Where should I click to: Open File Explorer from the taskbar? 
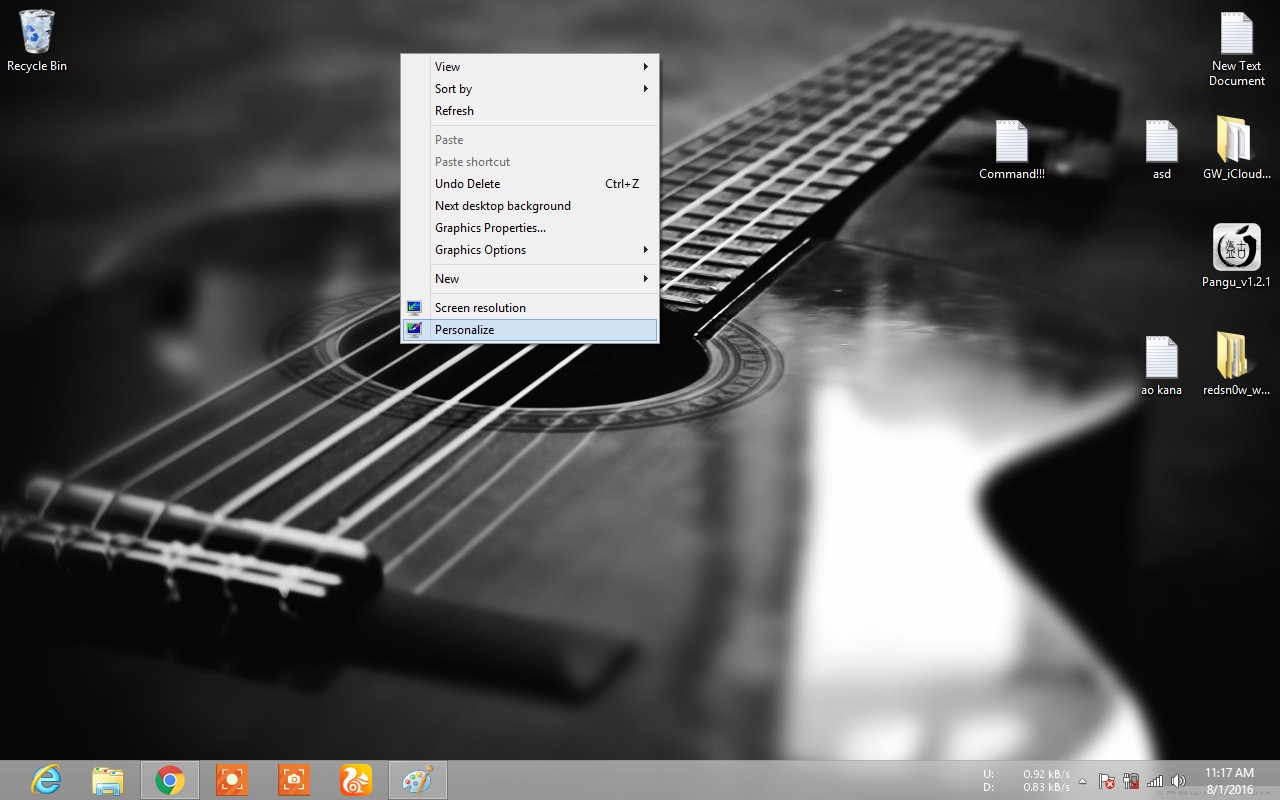(108, 779)
